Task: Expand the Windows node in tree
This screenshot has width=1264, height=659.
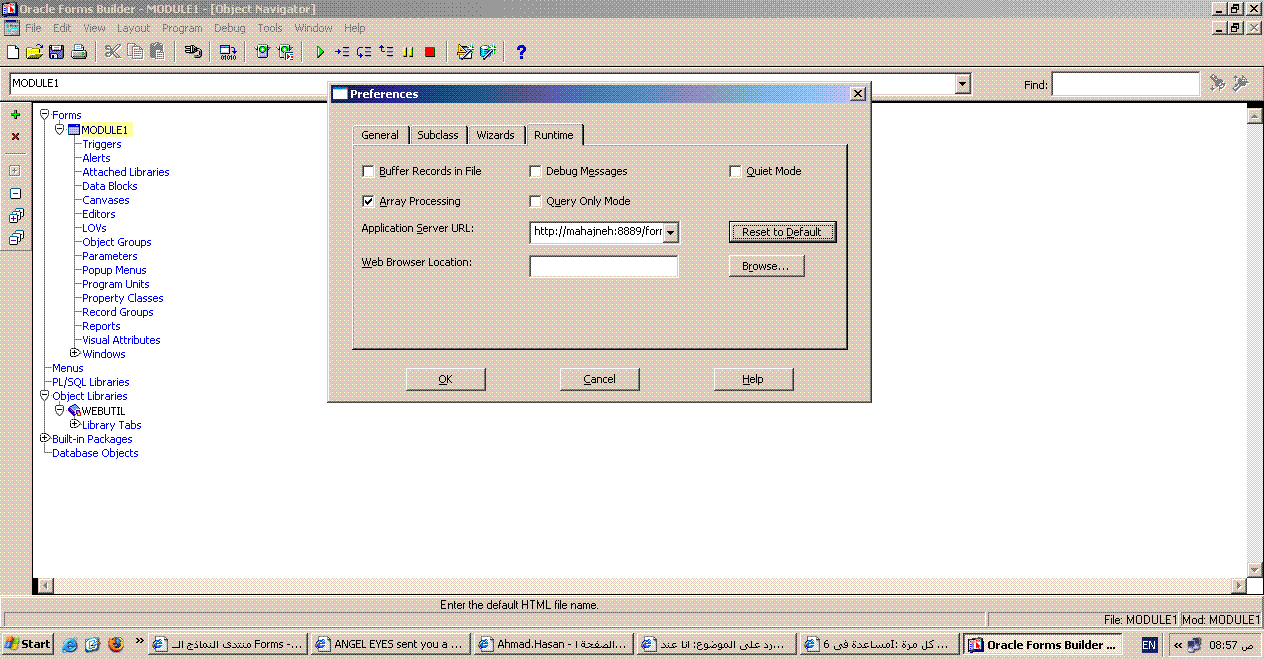Action: 75,353
